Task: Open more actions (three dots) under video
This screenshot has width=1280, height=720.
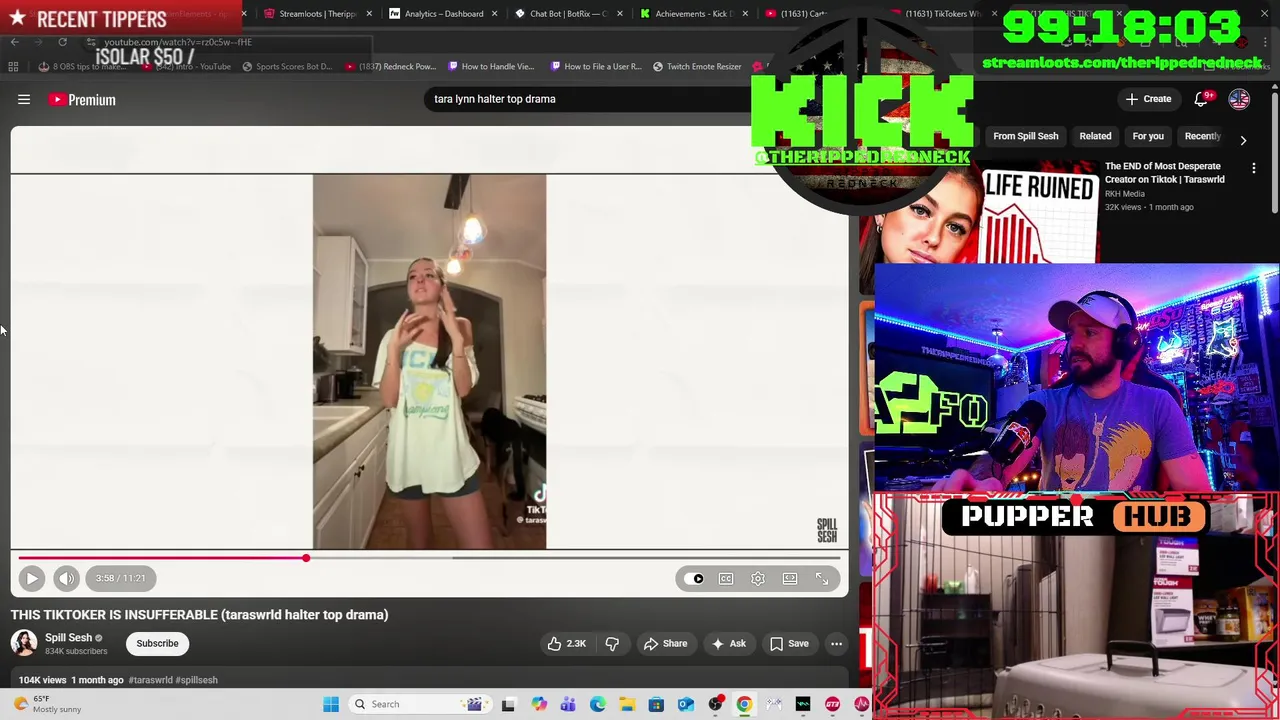Action: (836, 644)
